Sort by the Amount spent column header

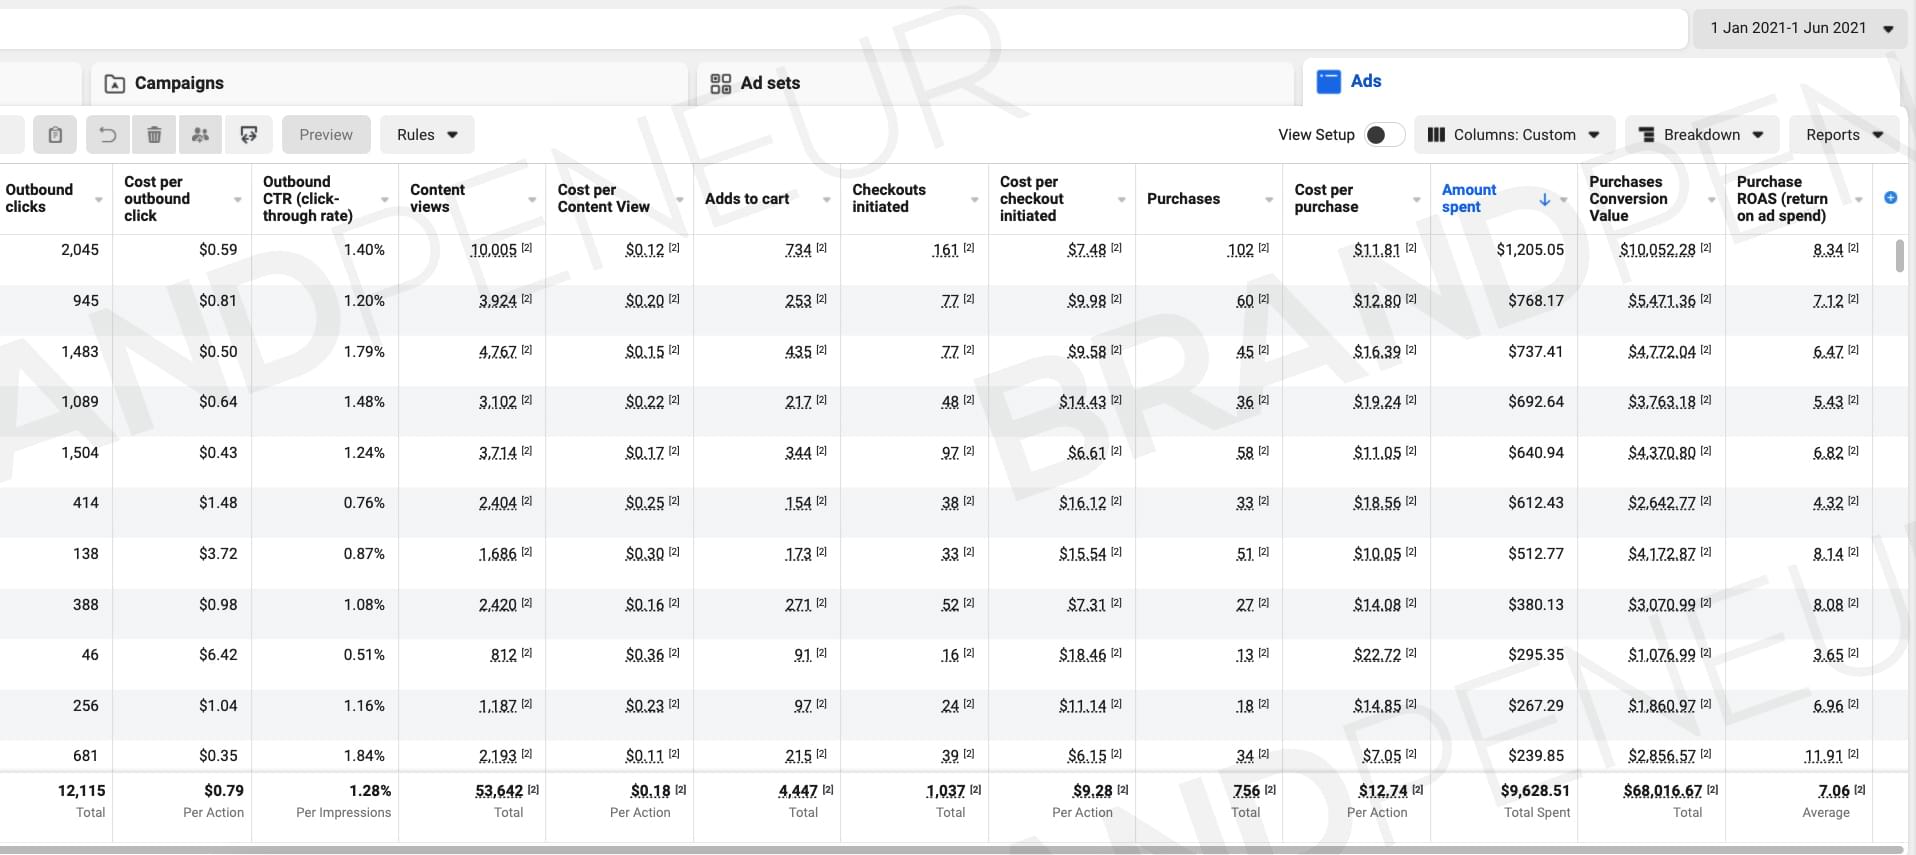click(1469, 198)
